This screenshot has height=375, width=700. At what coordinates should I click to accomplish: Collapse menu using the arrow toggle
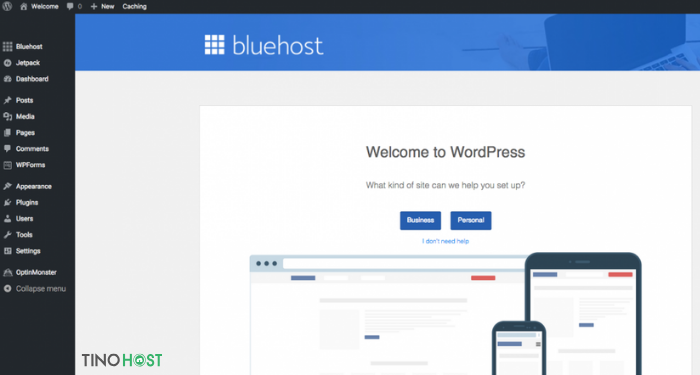8,289
